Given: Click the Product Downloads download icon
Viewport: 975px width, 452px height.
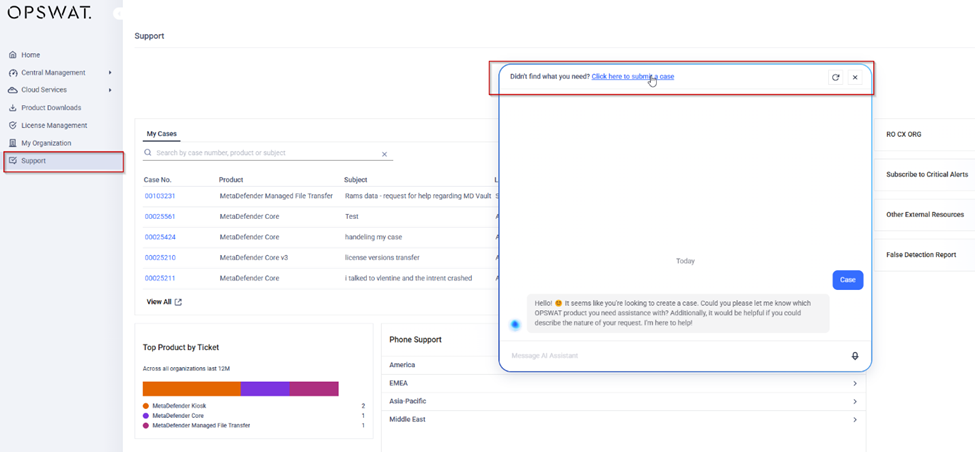Looking at the screenshot, I should pos(13,108).
